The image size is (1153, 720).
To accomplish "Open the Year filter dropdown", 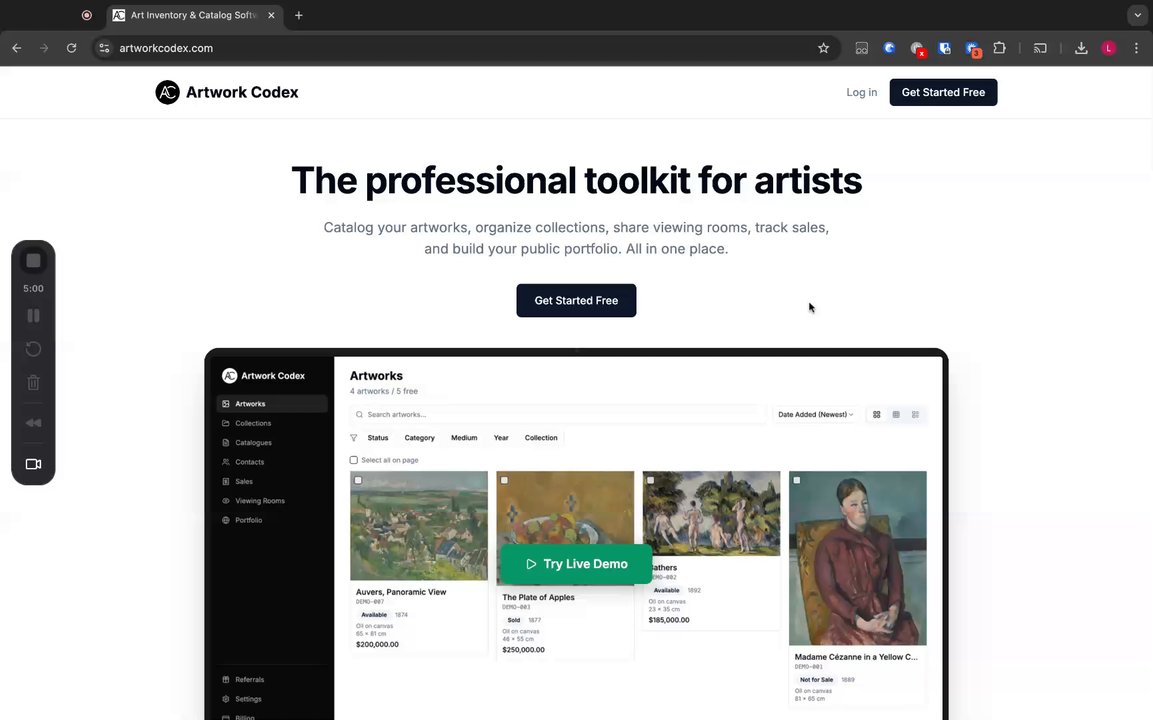I will pyautogui.click(x=501, y=438).
